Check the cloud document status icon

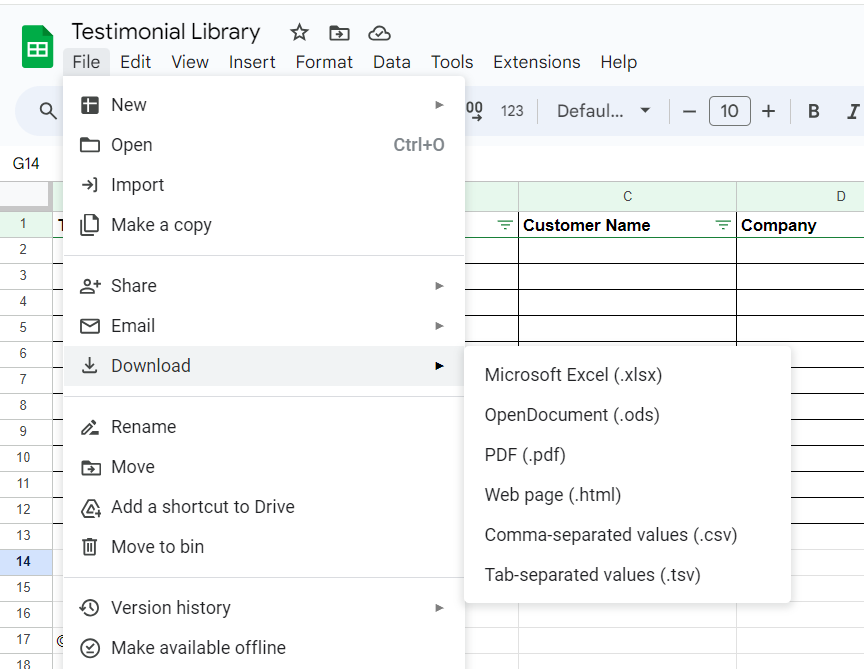tap(379, 33)
